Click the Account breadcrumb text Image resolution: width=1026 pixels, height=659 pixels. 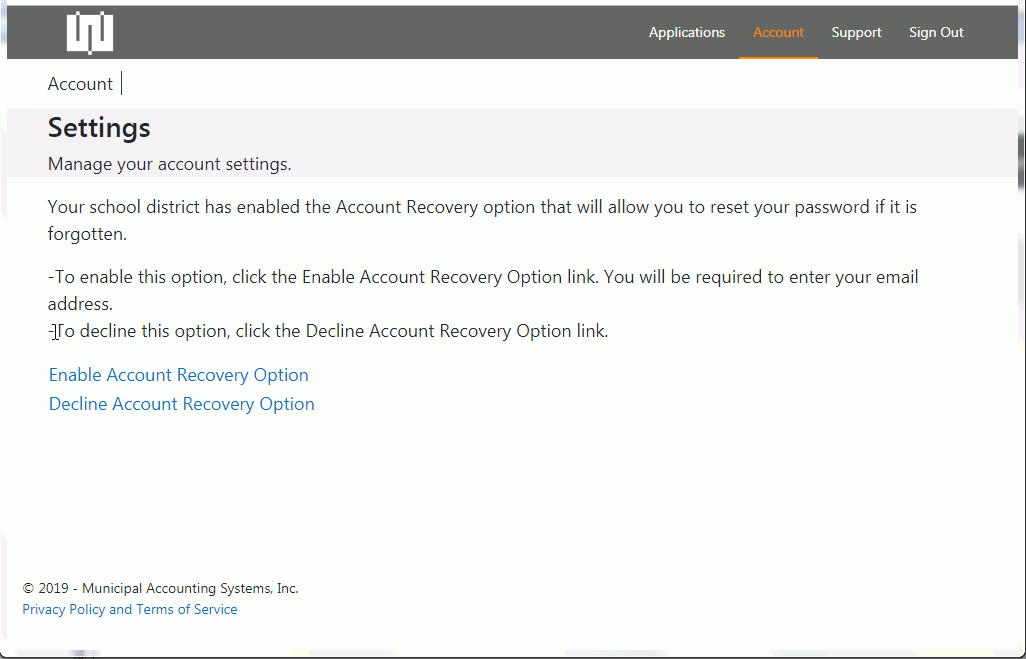(80, 84)
